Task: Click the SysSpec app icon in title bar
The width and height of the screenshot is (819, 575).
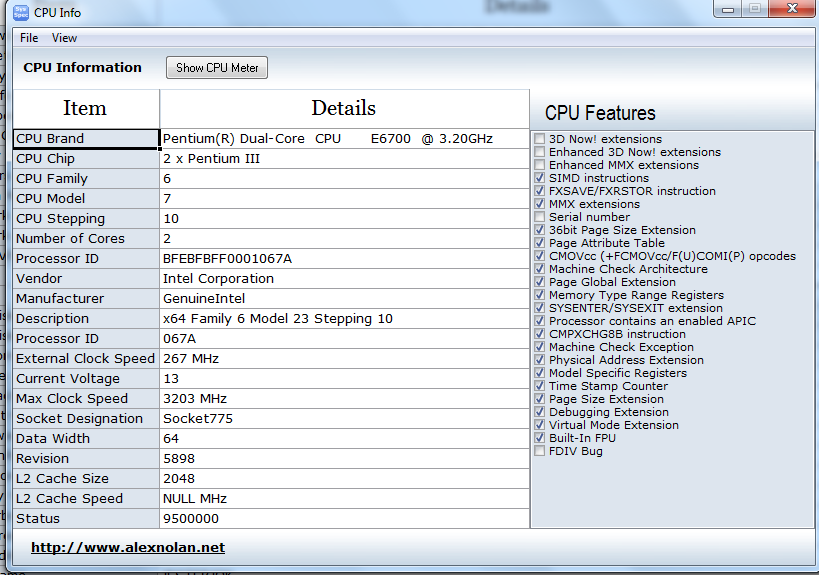Action: [21, 12]
